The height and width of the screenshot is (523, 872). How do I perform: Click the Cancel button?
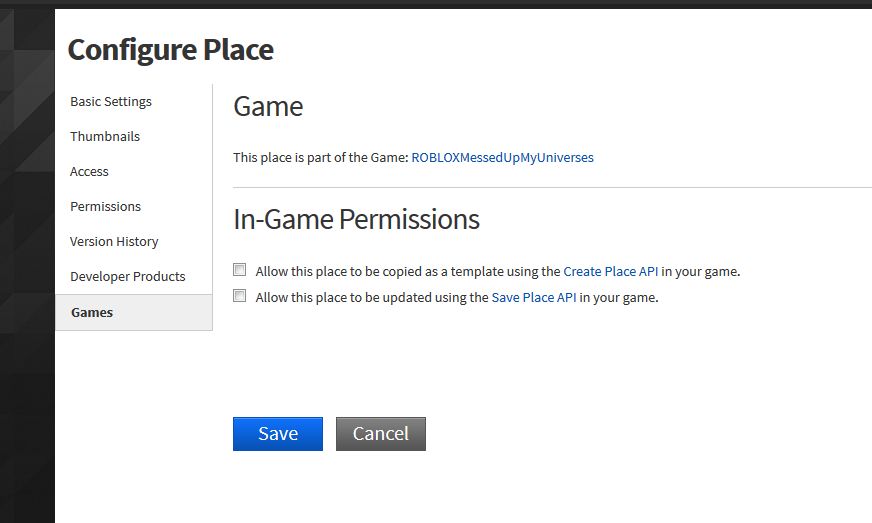(381, 434)
